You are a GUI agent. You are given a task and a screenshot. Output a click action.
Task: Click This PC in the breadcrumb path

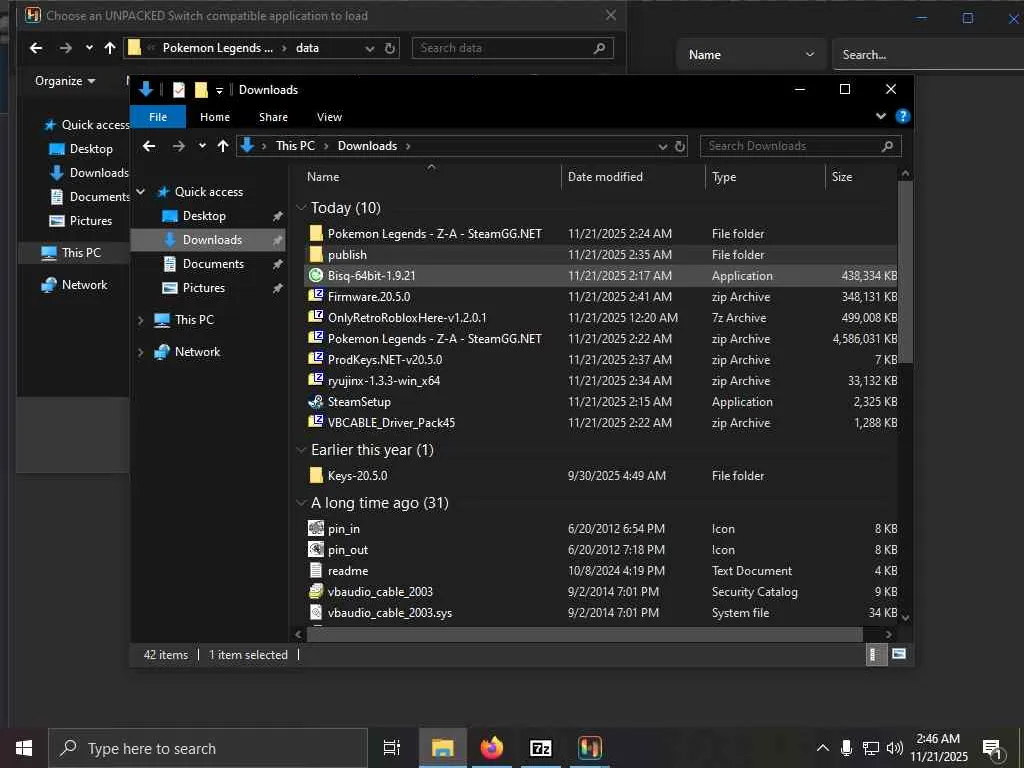(295, 146)
